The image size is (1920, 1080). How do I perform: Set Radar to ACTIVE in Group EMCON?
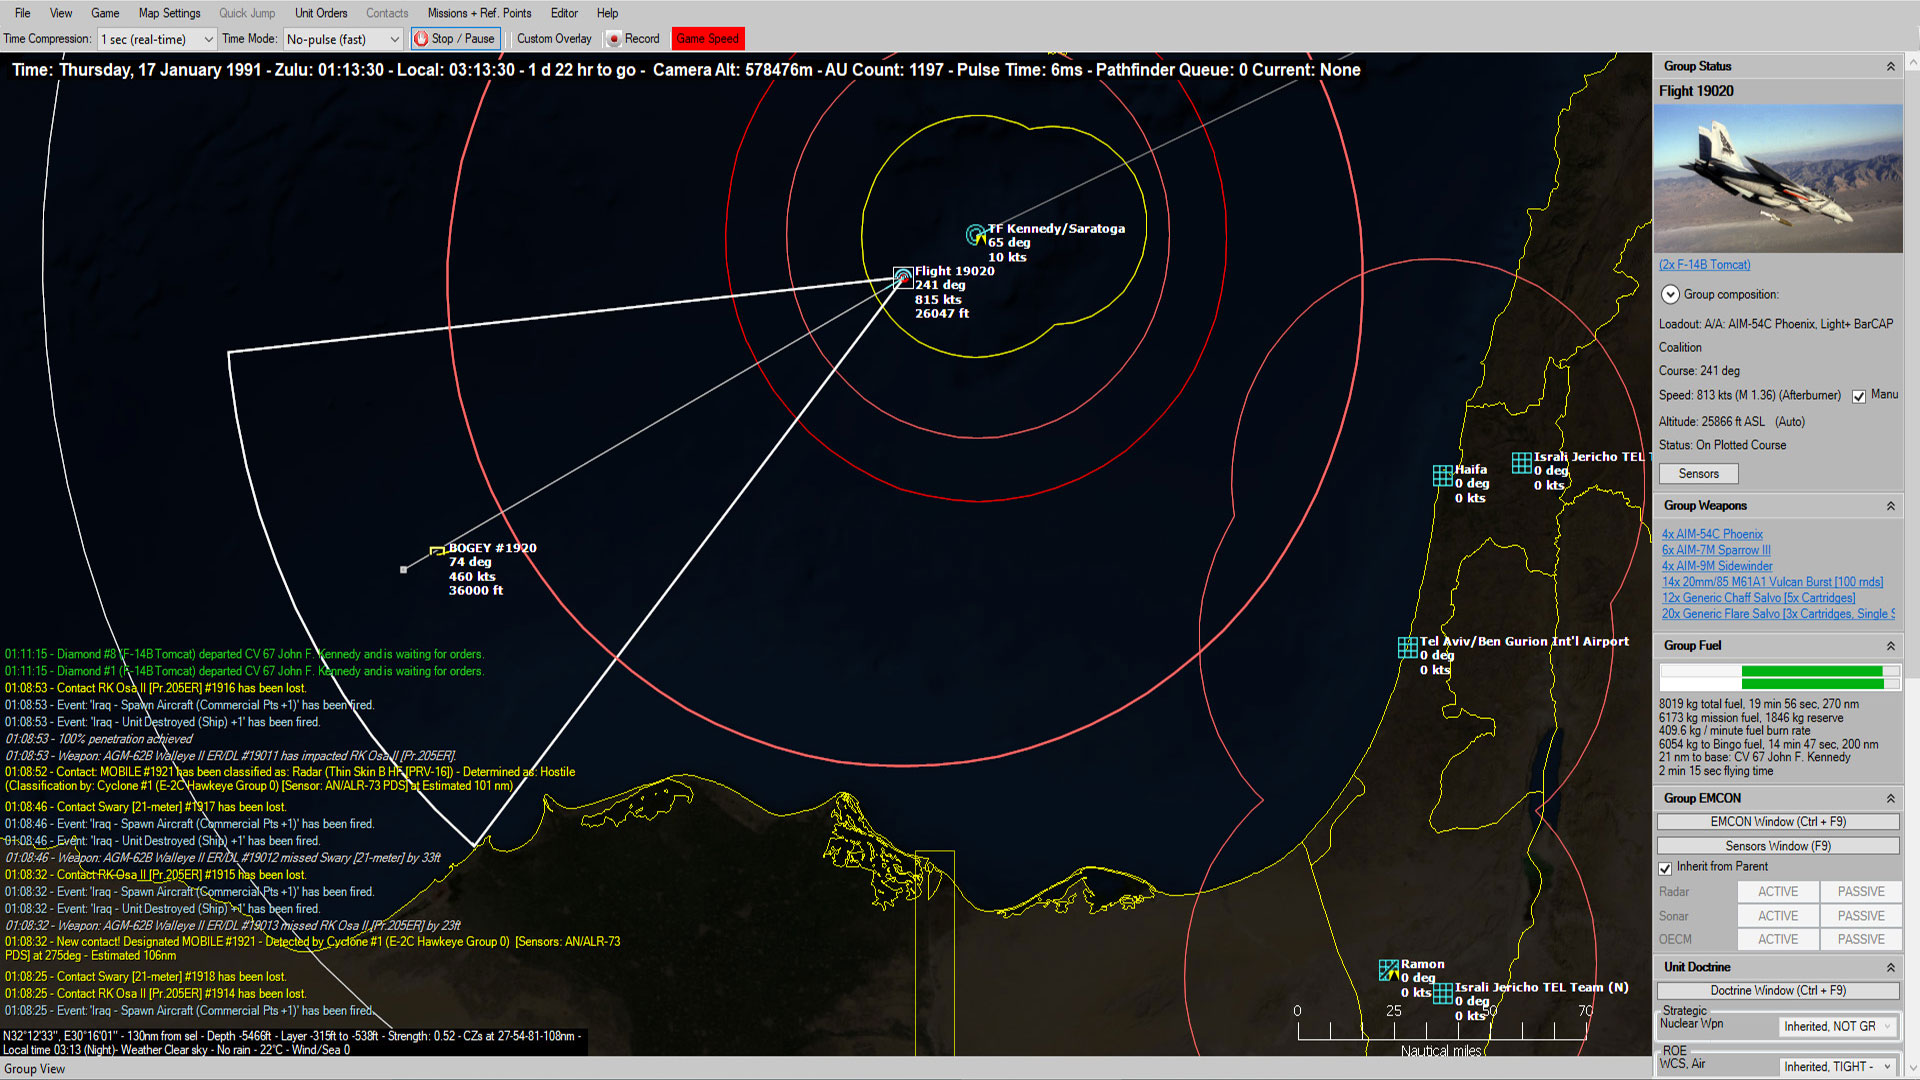click(x=1777, y=891)
